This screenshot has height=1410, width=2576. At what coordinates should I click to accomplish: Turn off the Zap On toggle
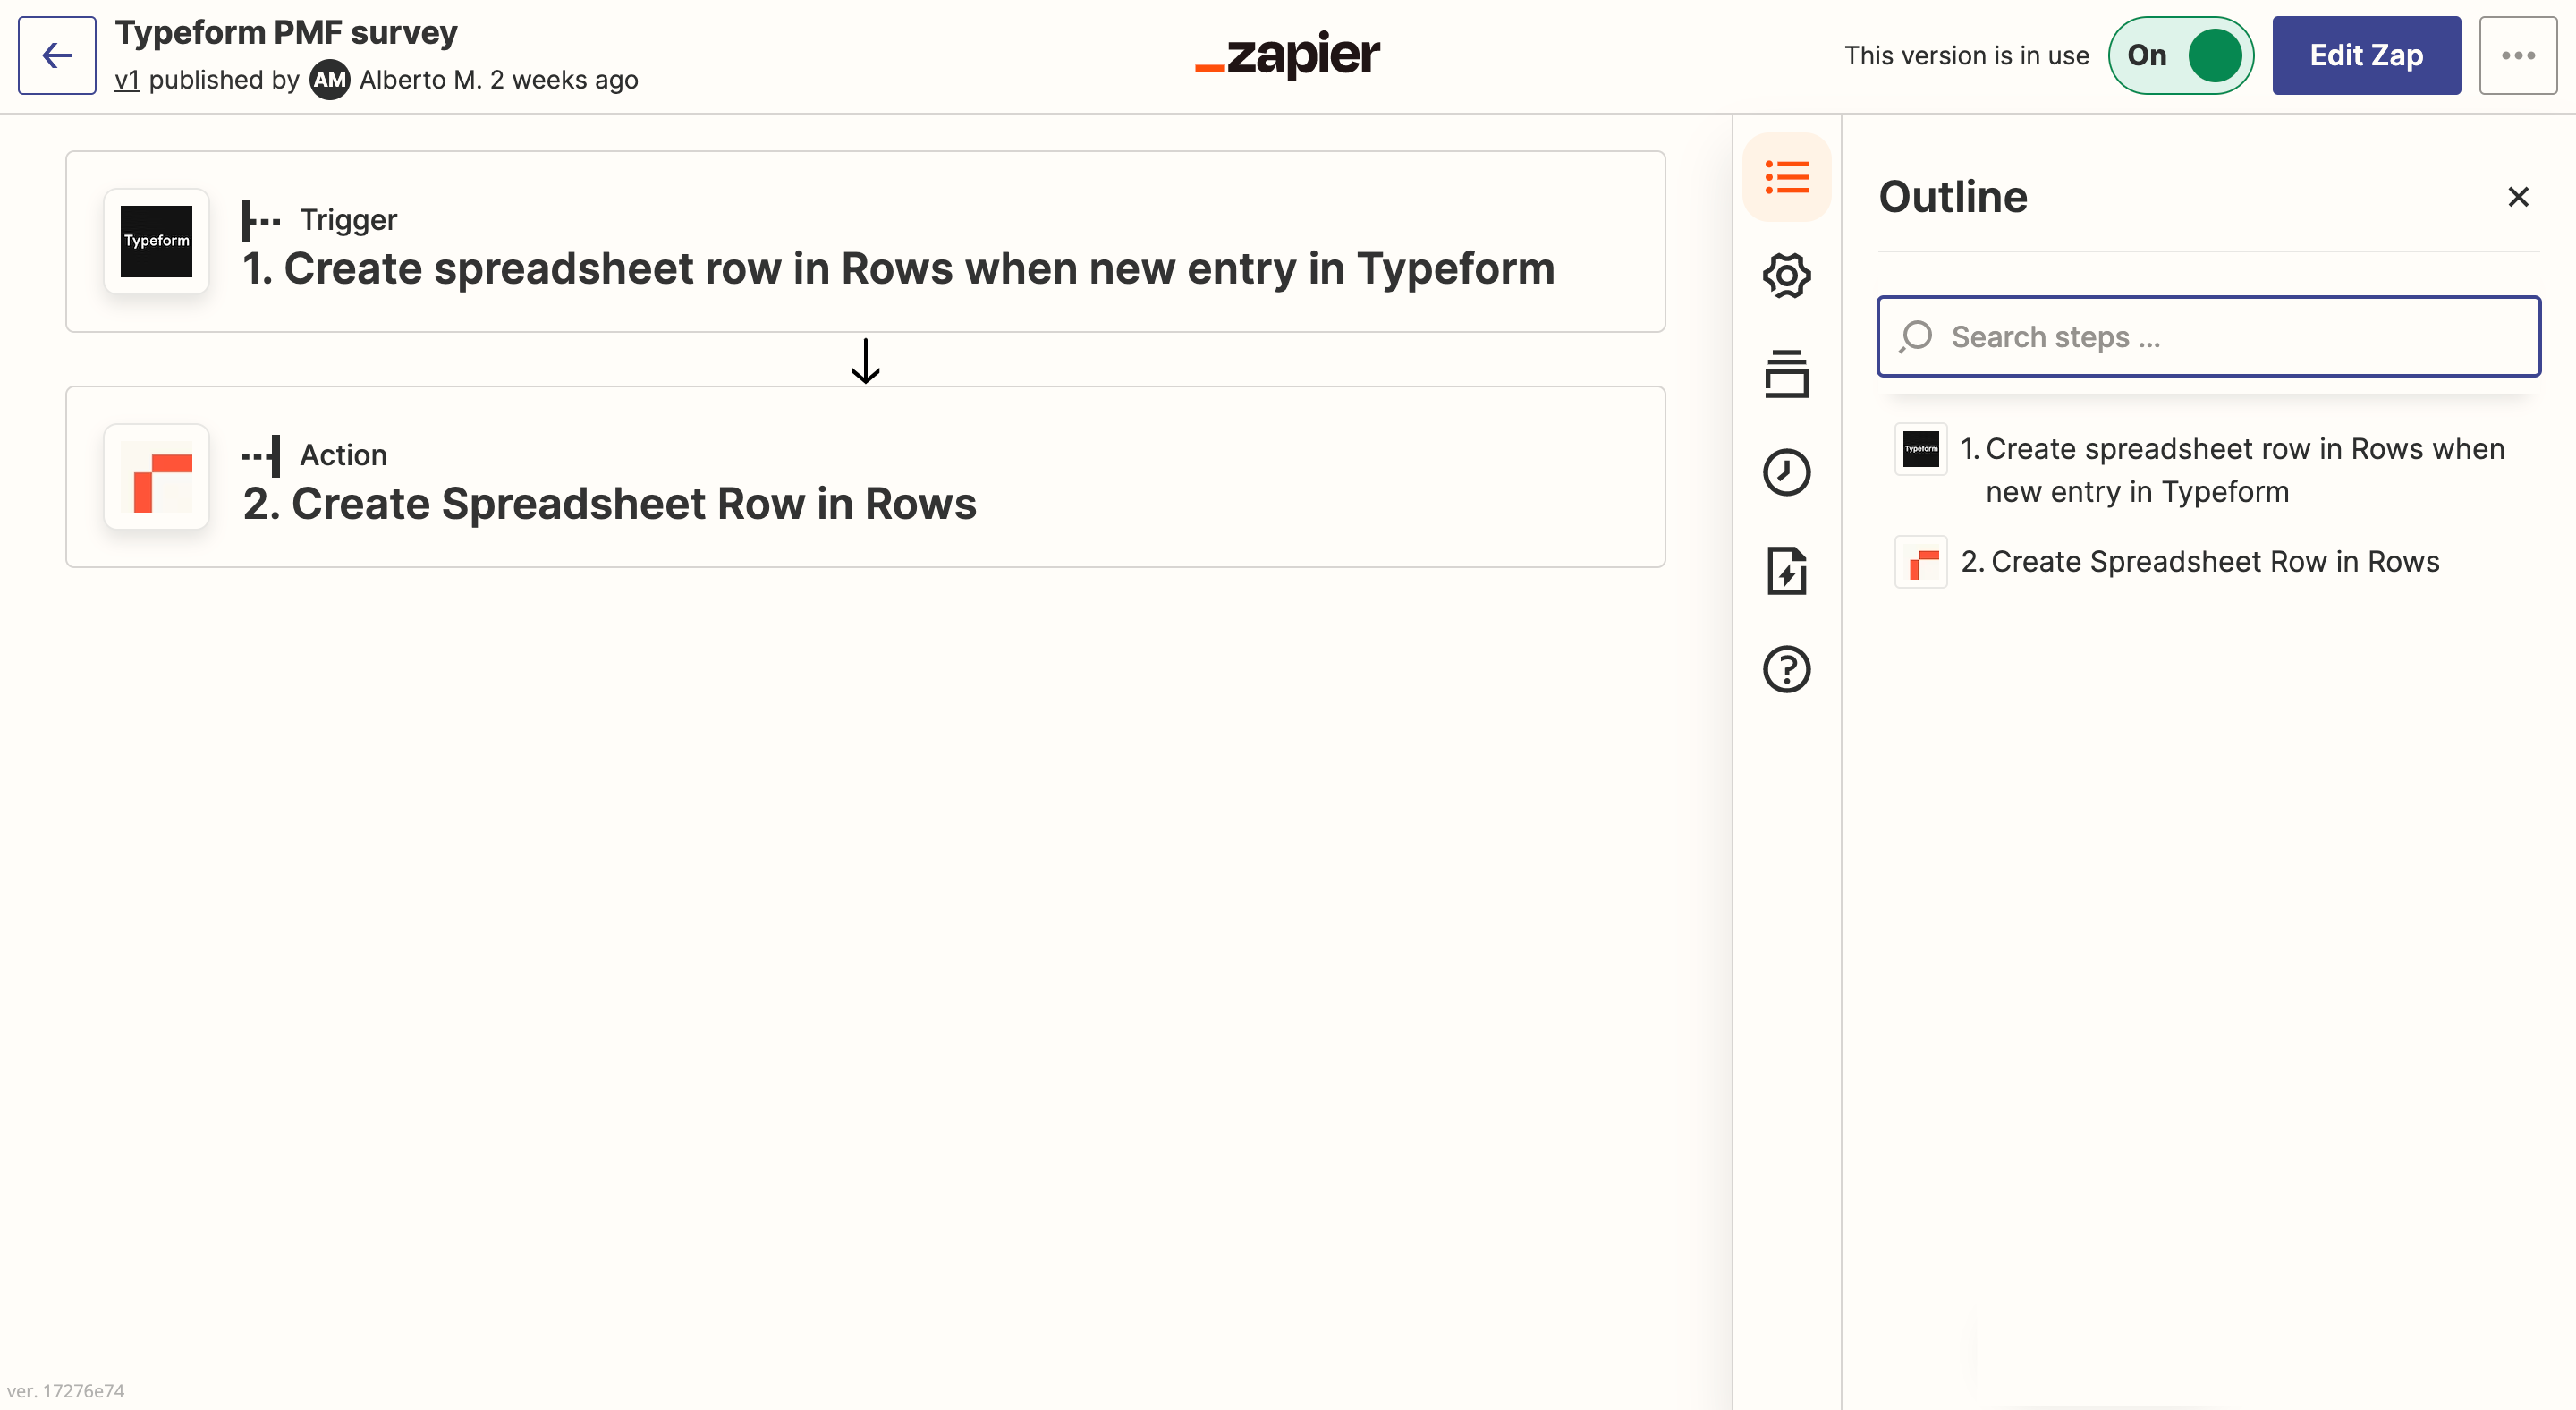pos(2180,55)
